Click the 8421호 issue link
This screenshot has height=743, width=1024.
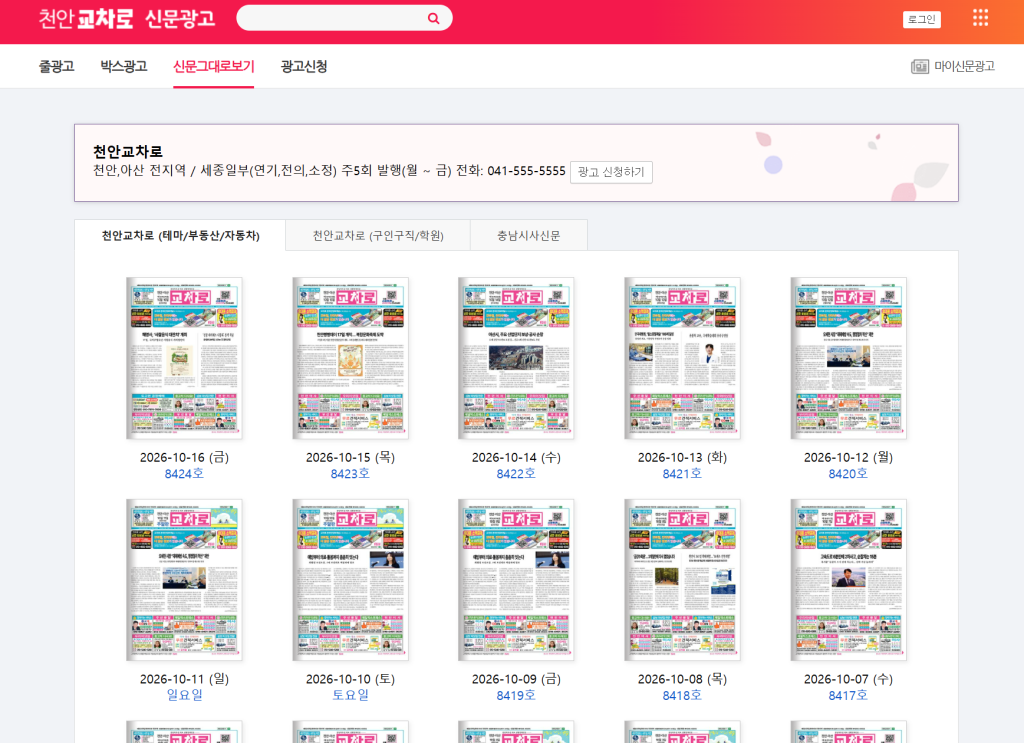tap(682, 473)
